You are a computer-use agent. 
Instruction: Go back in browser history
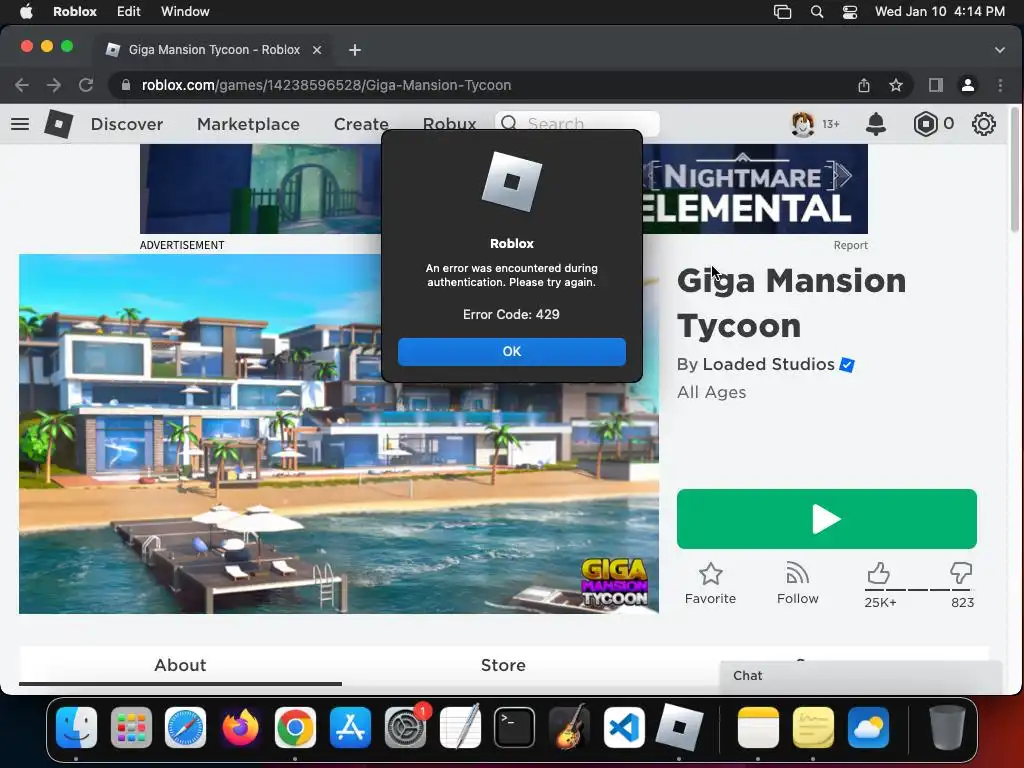22,85
